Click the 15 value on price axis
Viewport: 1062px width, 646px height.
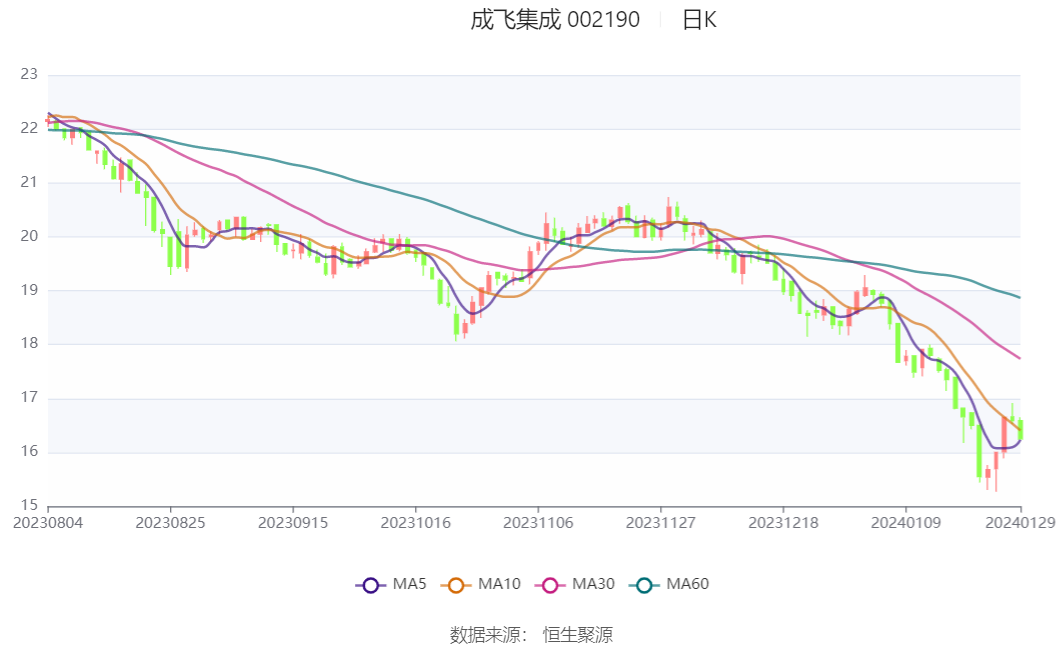pos(29,505)
